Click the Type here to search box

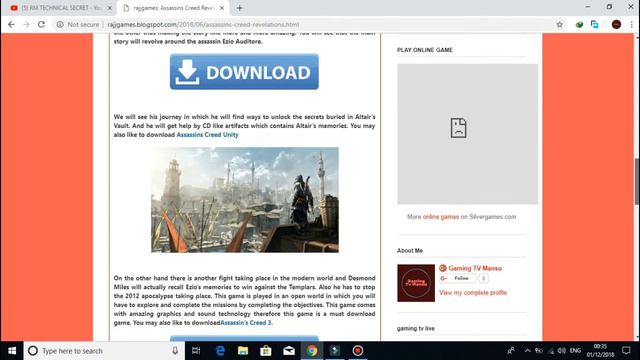click(x=104, y=351)
